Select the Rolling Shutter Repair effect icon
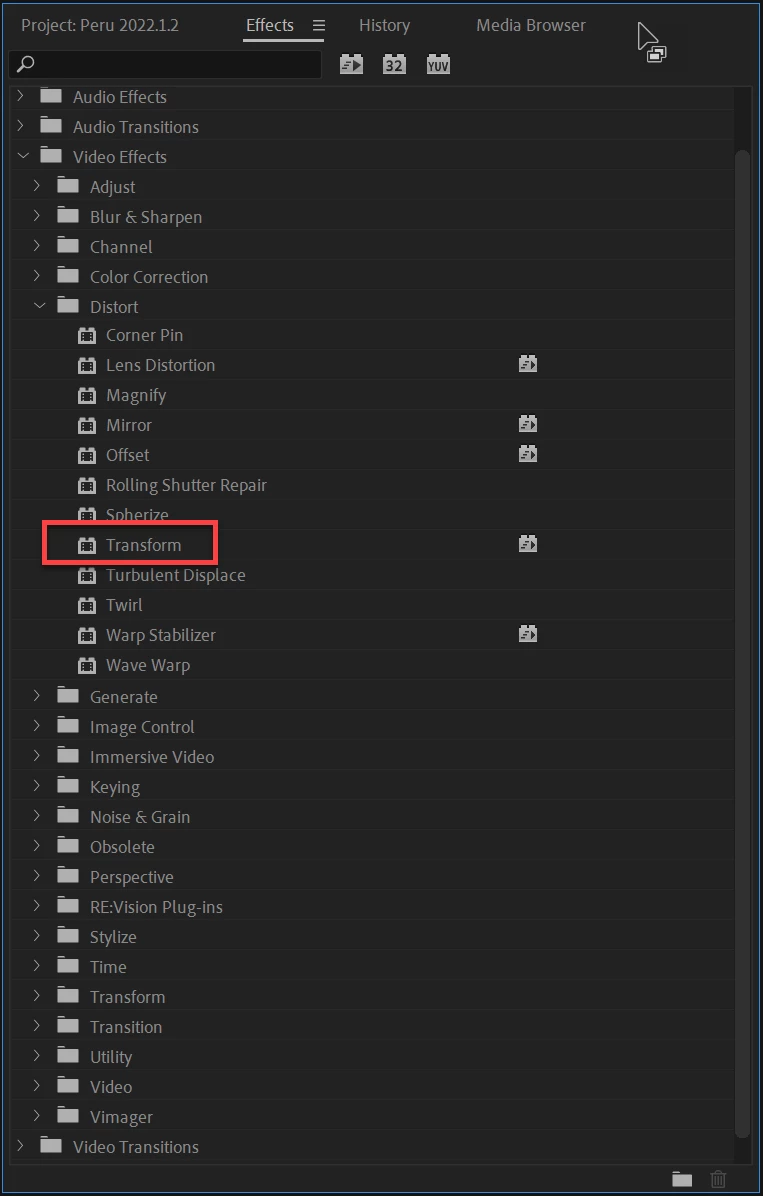The image size is (763, 1196). point(87,485)
